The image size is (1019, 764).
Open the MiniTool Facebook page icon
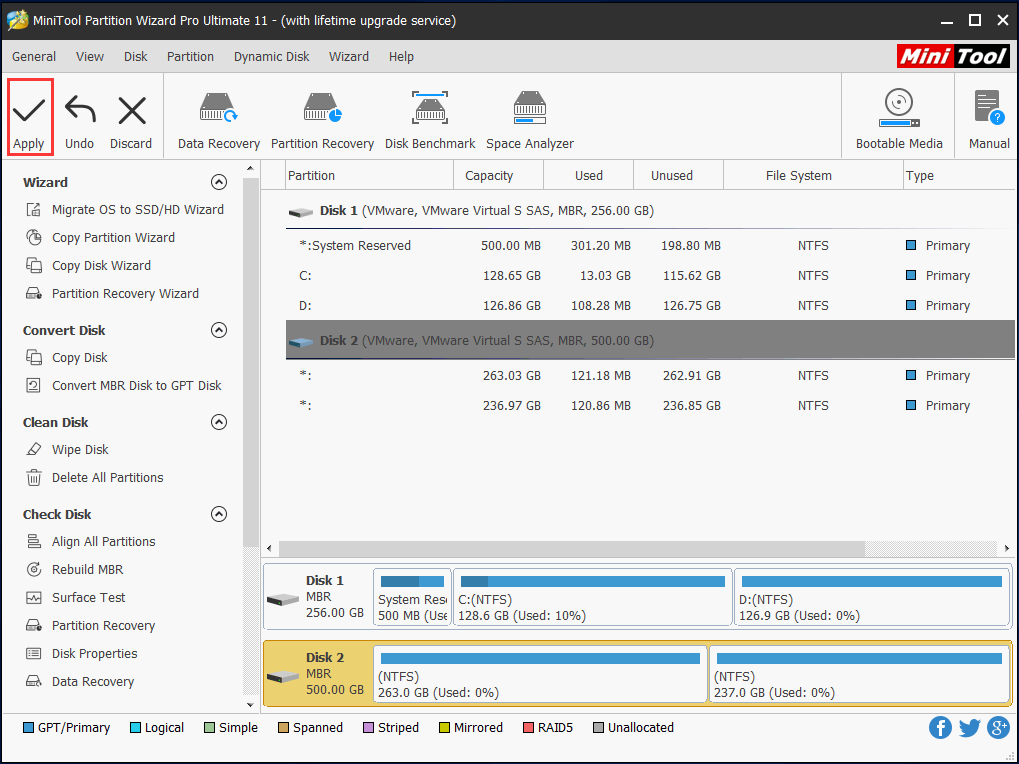click(x=940, y=728)
